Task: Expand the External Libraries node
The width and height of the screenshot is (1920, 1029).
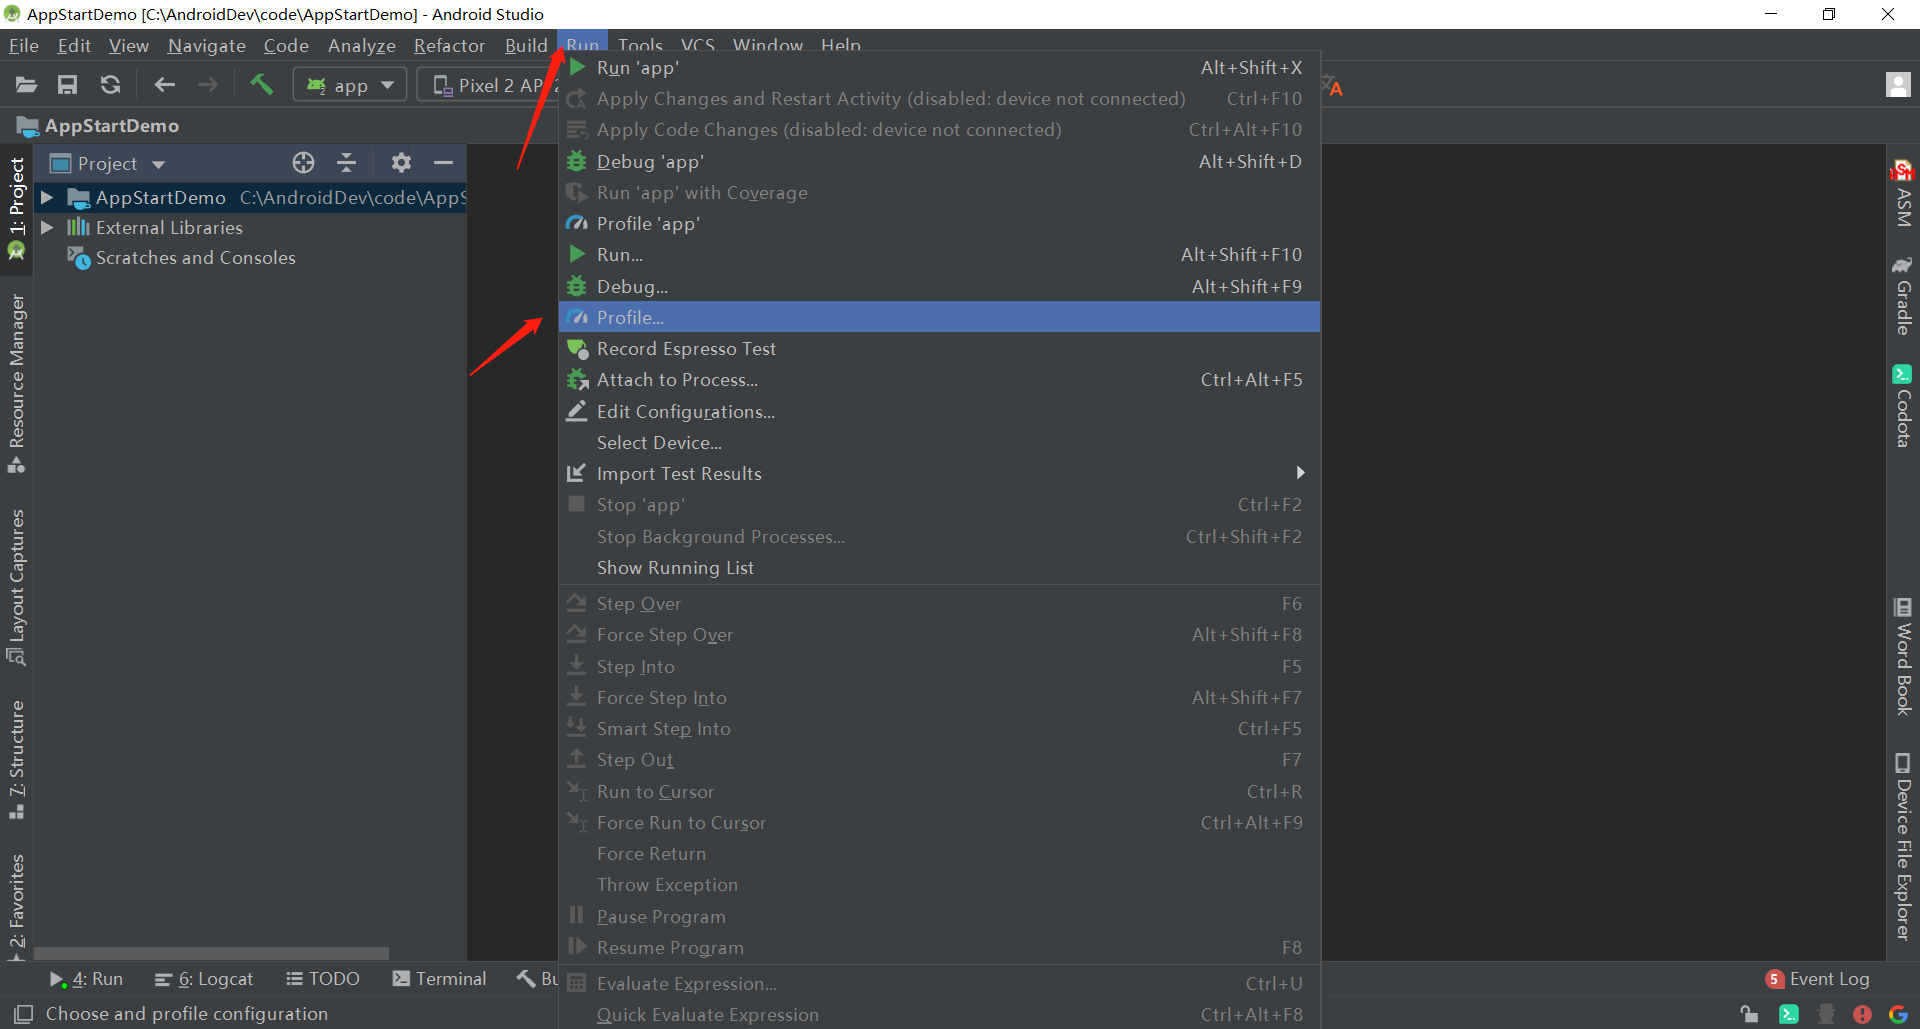Action: click(46, 228)
